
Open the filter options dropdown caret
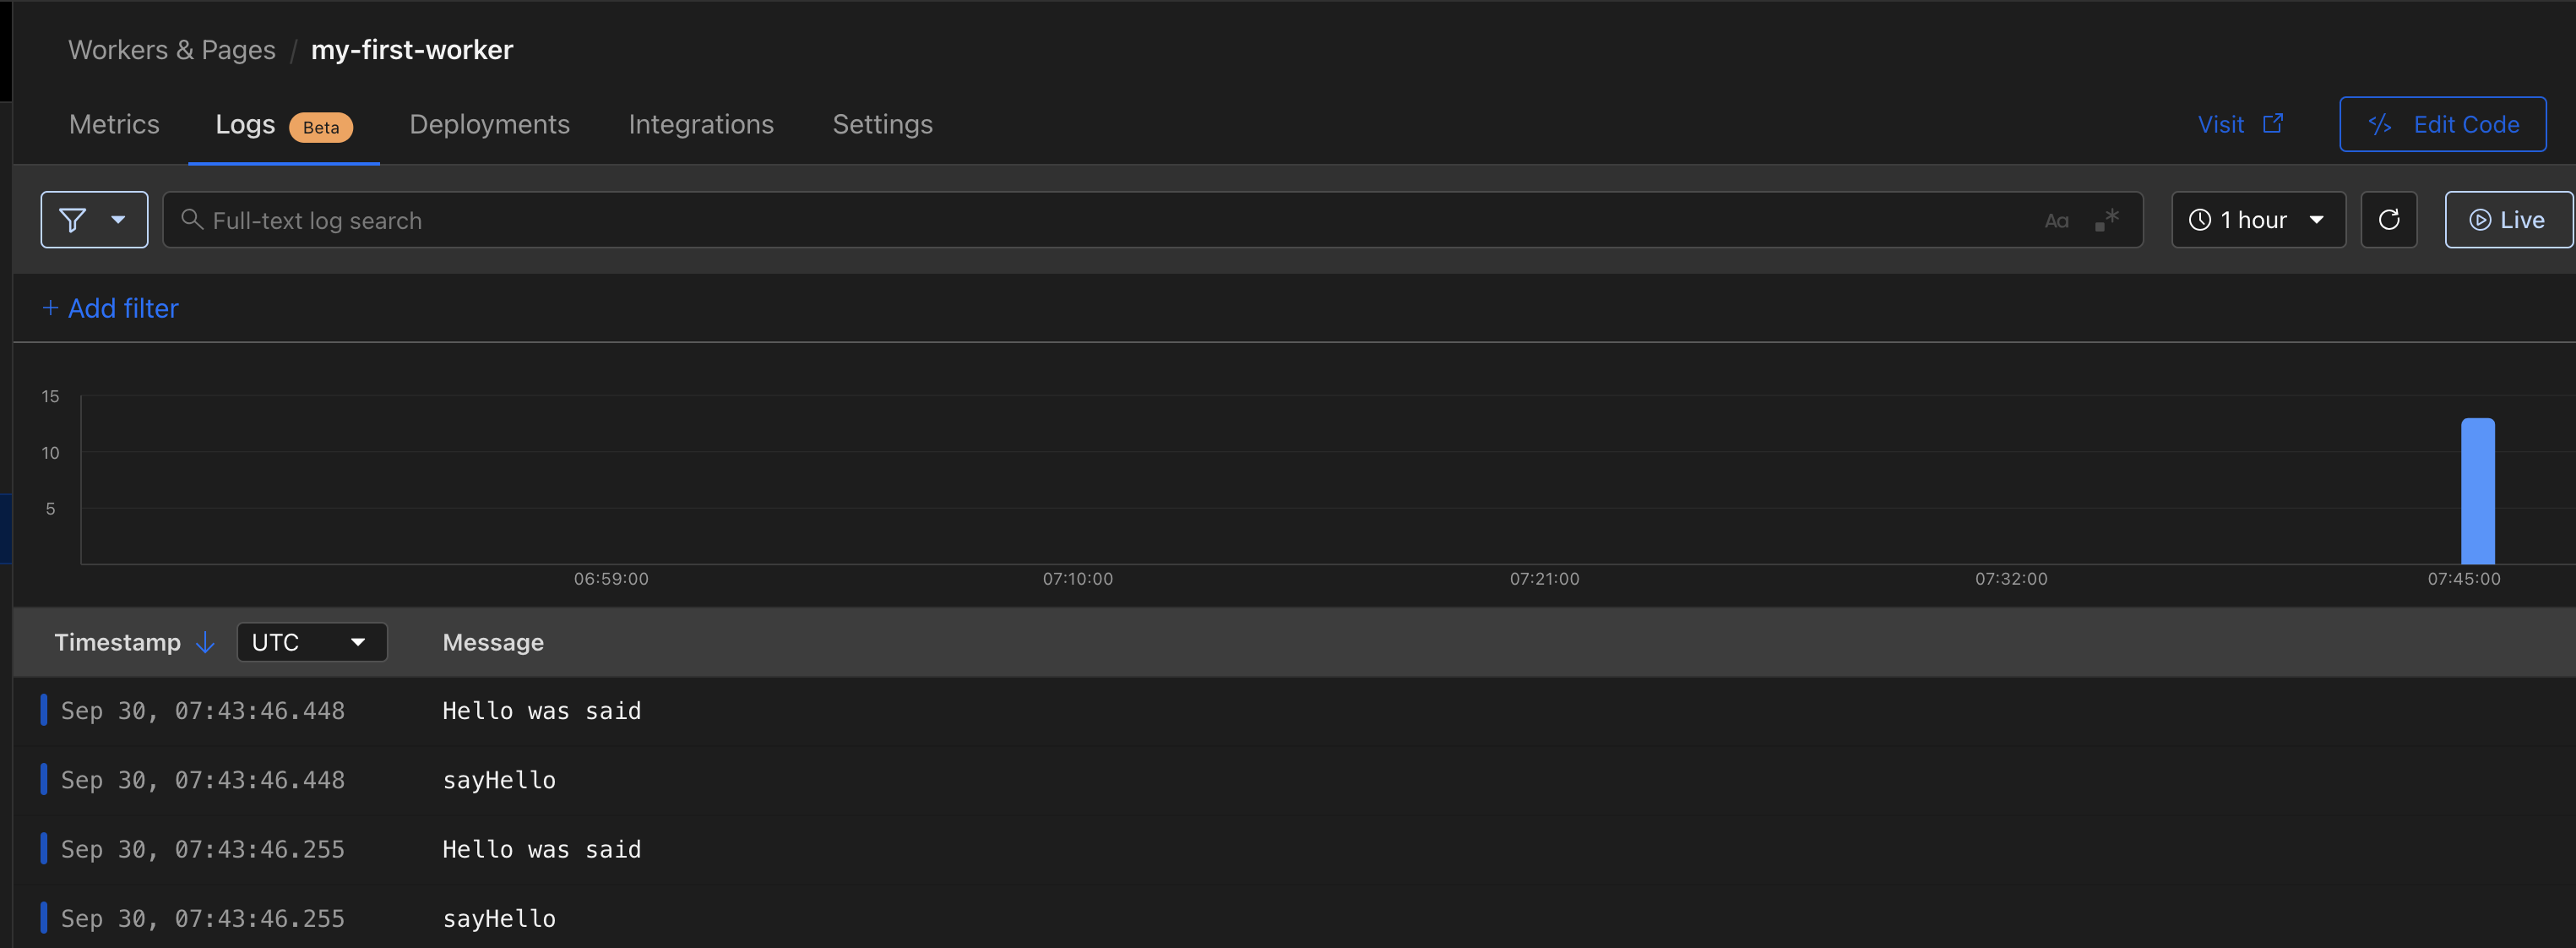tap(117, 219)
